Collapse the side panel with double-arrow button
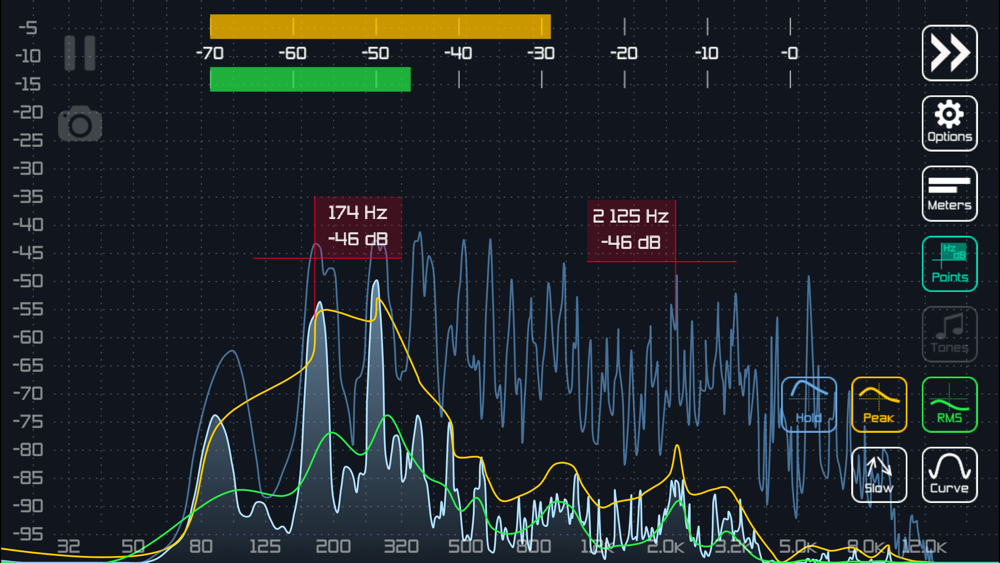 pyautogui.click(x=949, y=53)
